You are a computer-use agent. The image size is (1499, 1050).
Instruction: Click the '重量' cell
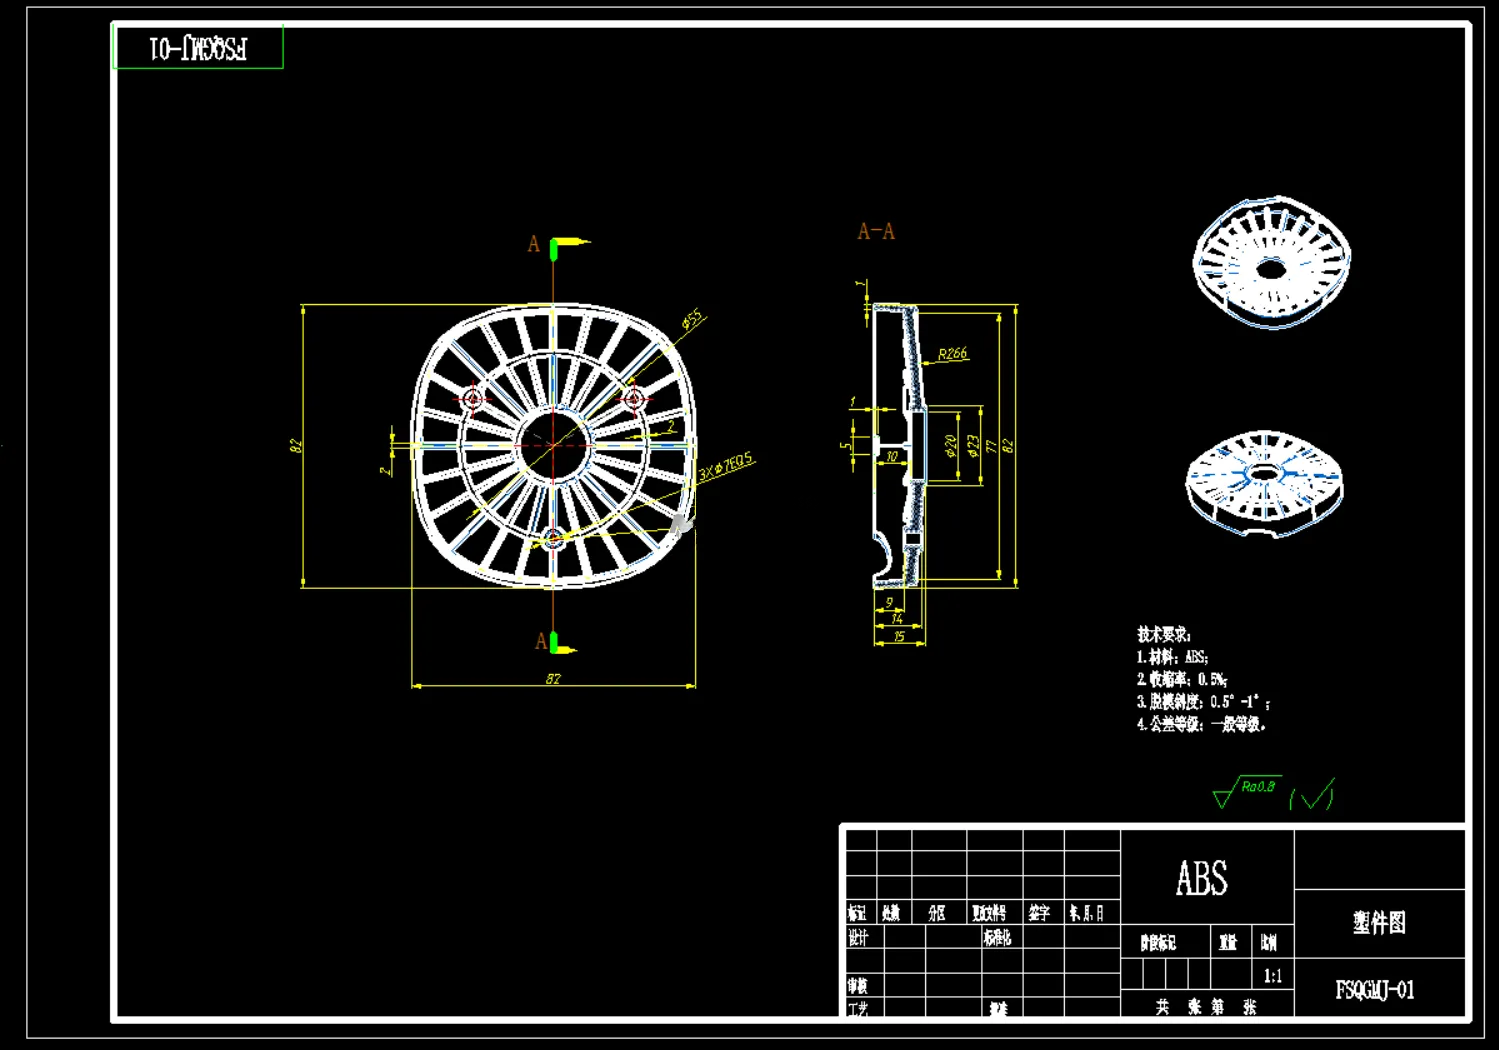[x=1228, y=943]
